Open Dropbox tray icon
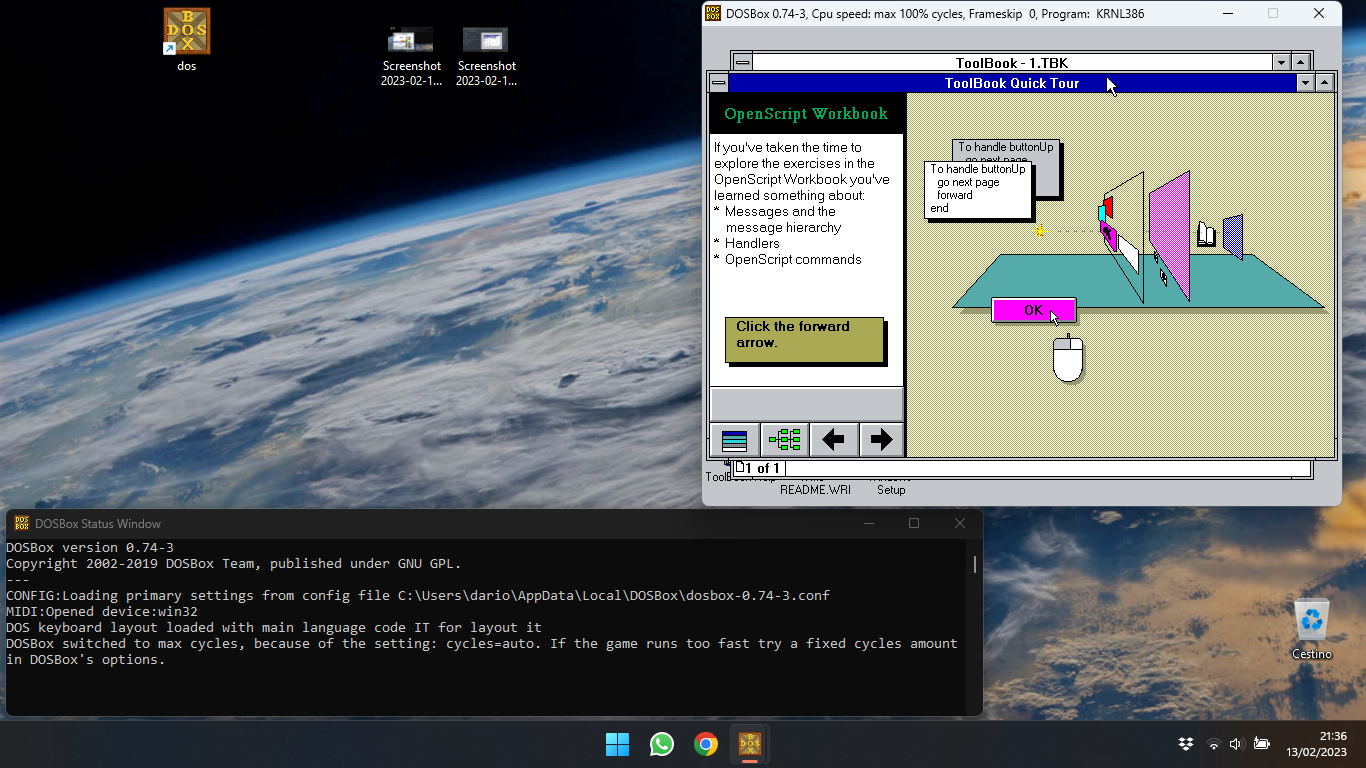Image resolution: width=1366 pixels, height=768 pixels. point(1186,744)
